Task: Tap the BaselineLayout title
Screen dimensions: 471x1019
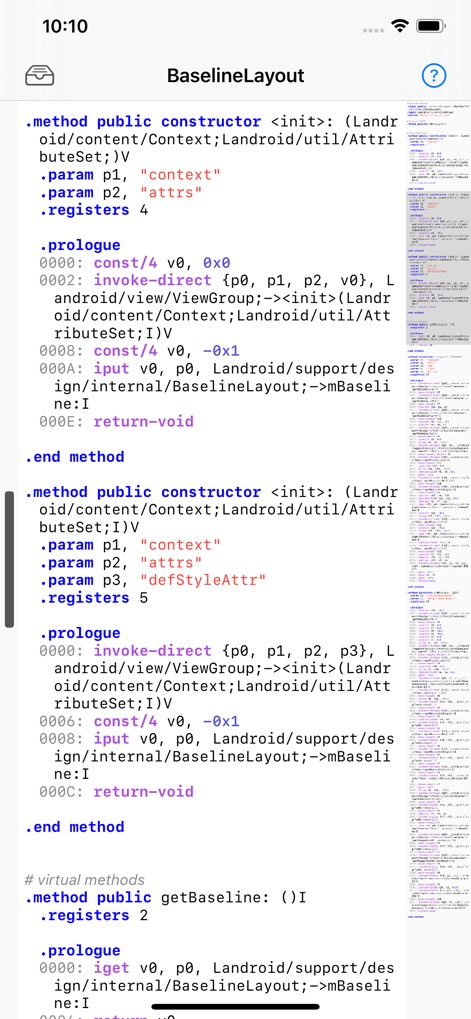Action: (x=235, y=75)
